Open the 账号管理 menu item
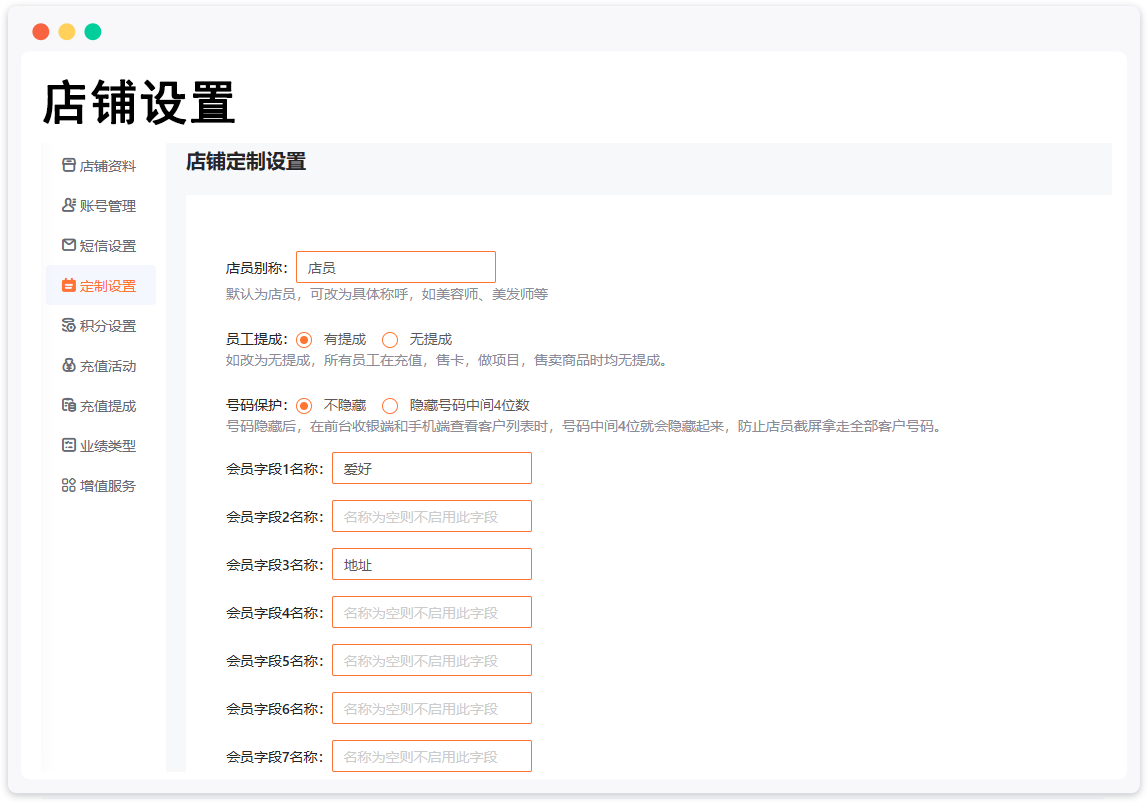 click(107, 206)
